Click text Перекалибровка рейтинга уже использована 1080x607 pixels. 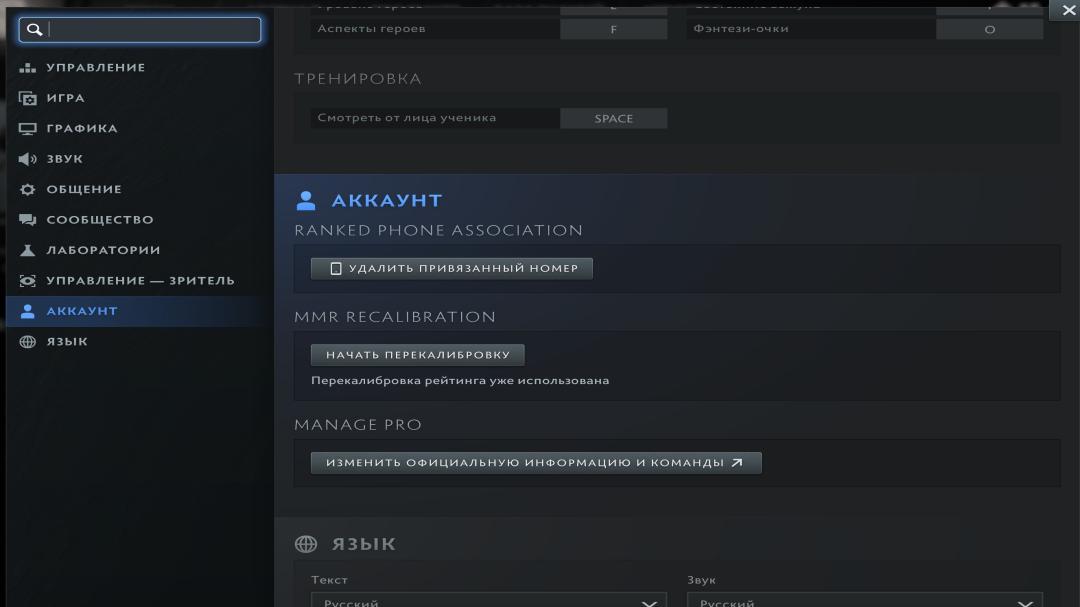click(x=460, y=380)
